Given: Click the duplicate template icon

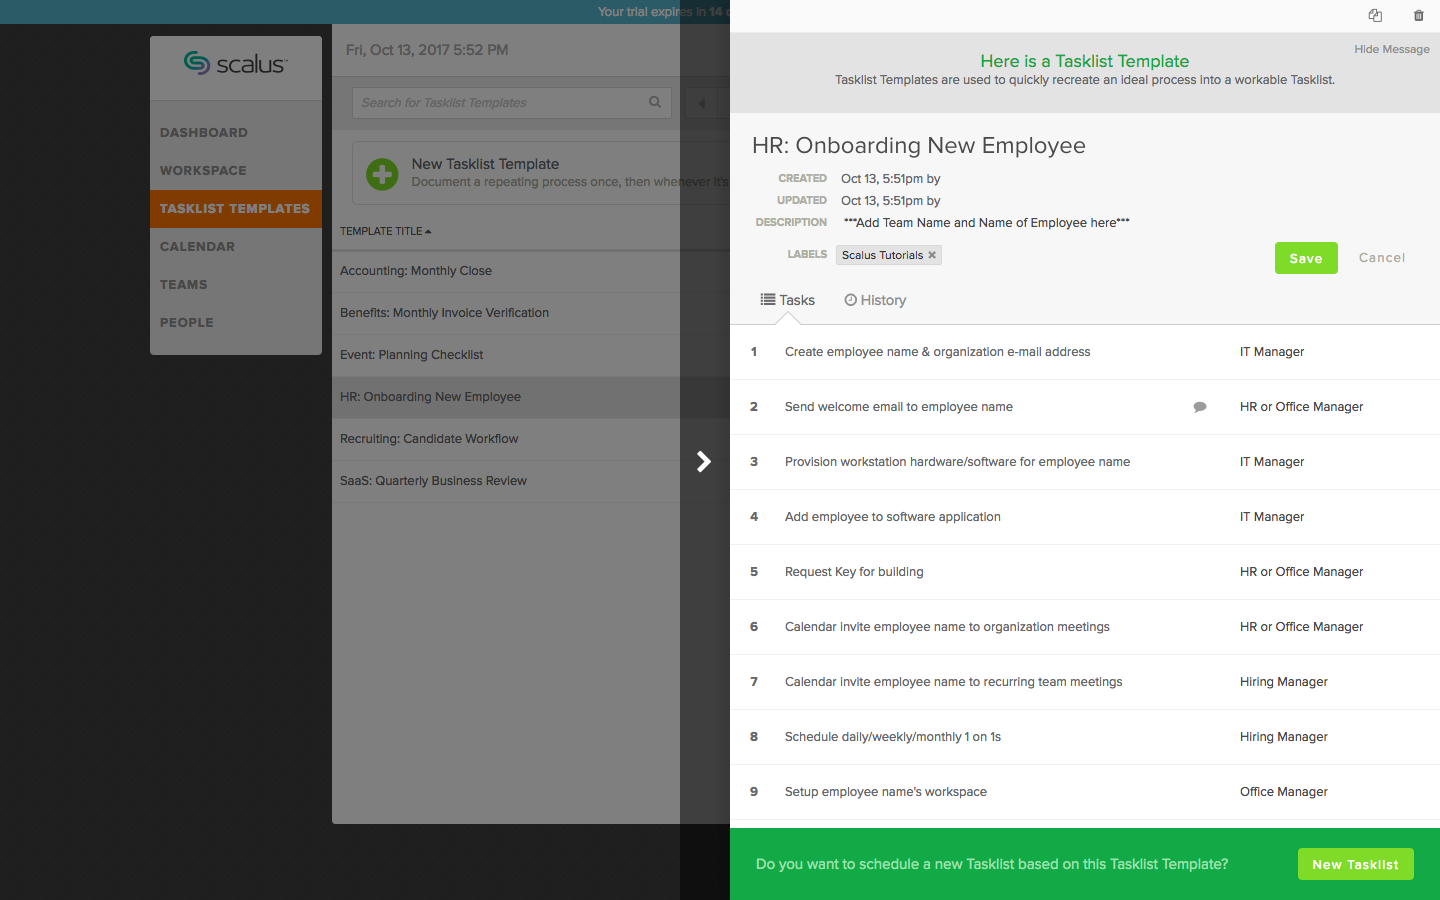Looking at the screenshot, I should pyautogui.click(x=1375, y=15).
